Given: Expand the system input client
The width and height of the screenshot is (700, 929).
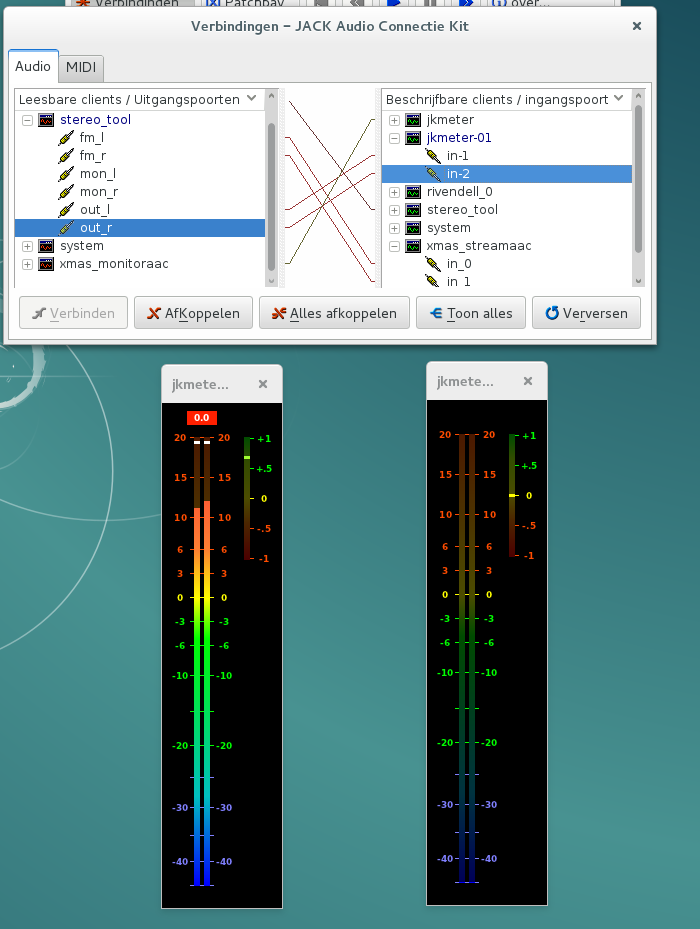Looking at the screenshot, I should [394, 228].
